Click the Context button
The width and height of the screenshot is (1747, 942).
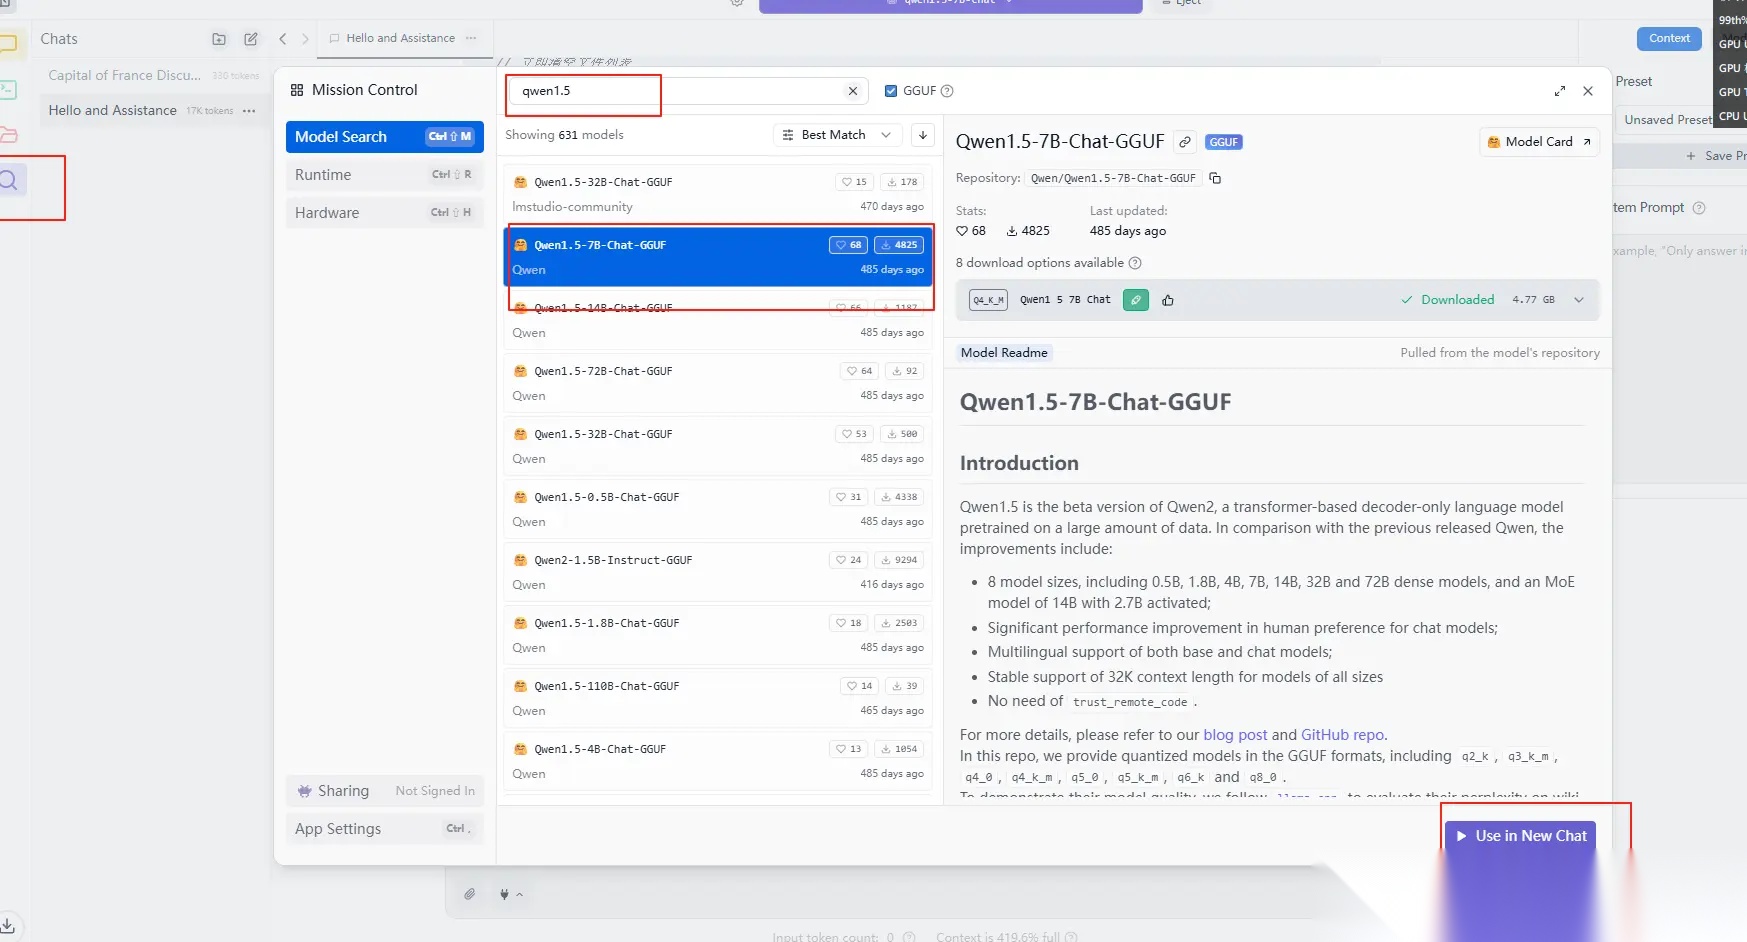tap(1669, 39)
